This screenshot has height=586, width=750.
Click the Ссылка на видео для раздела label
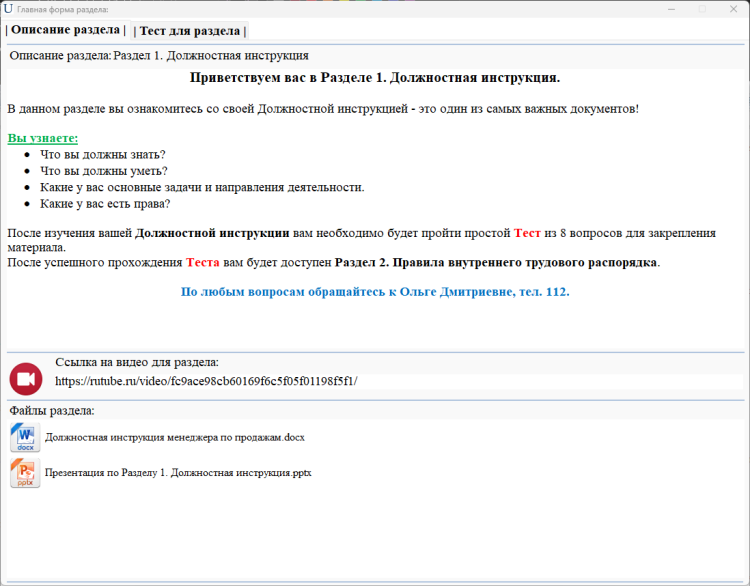point(137,362)
